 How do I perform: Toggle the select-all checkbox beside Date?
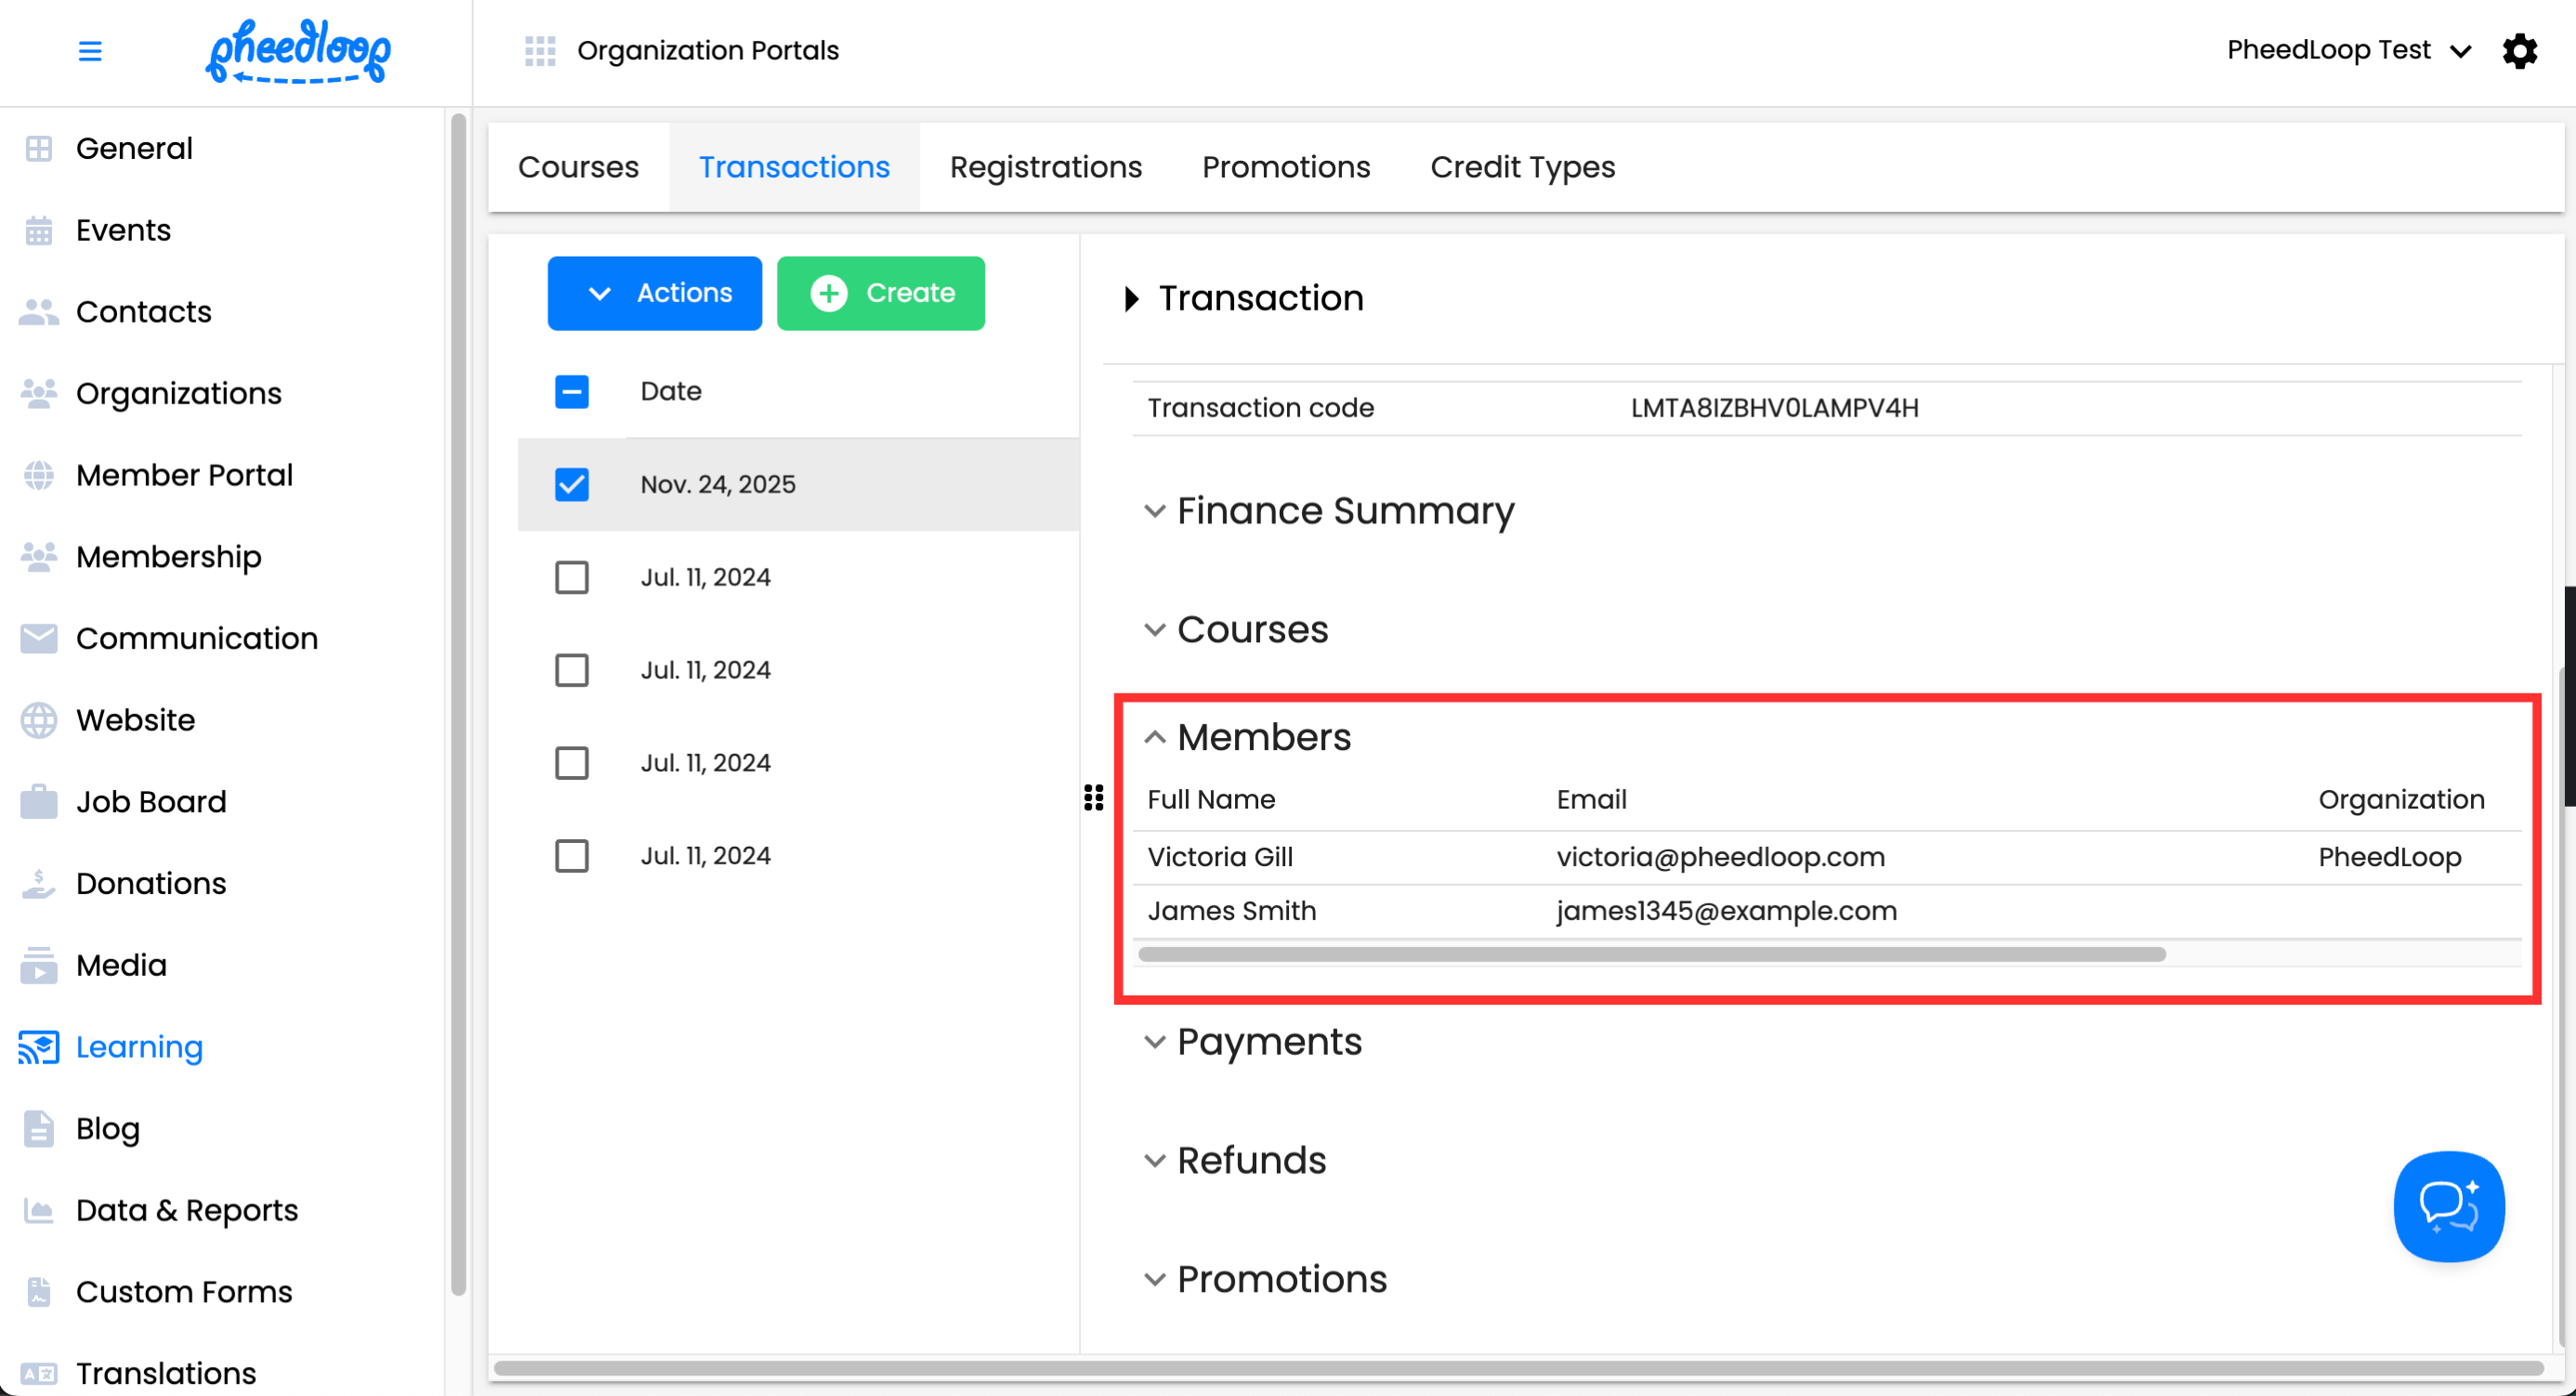[x=572, y=392]
